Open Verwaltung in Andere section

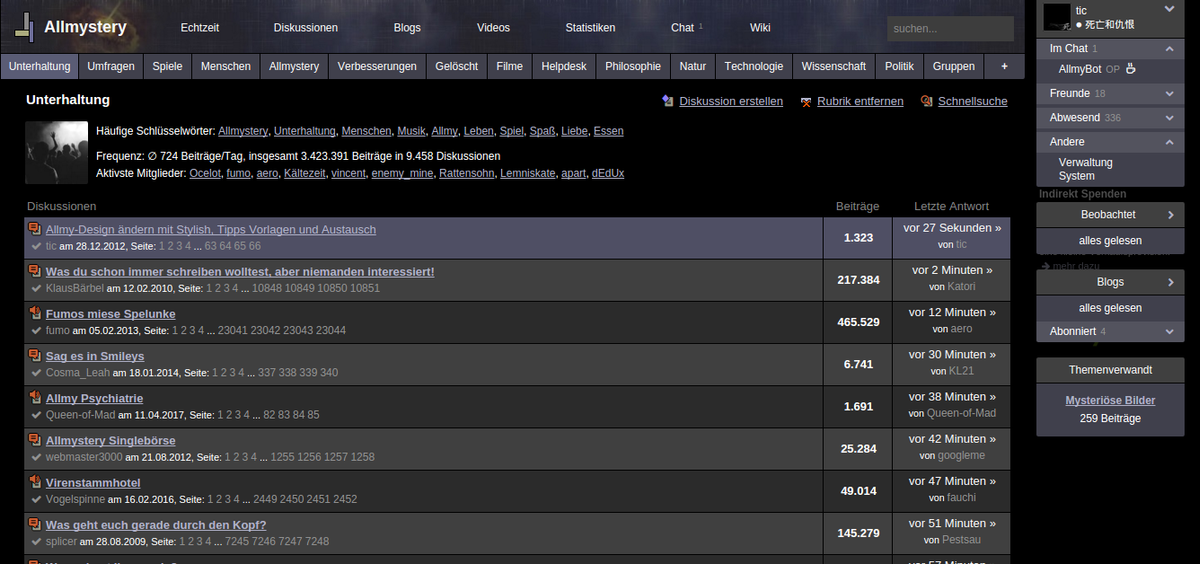pos(1086,162)
